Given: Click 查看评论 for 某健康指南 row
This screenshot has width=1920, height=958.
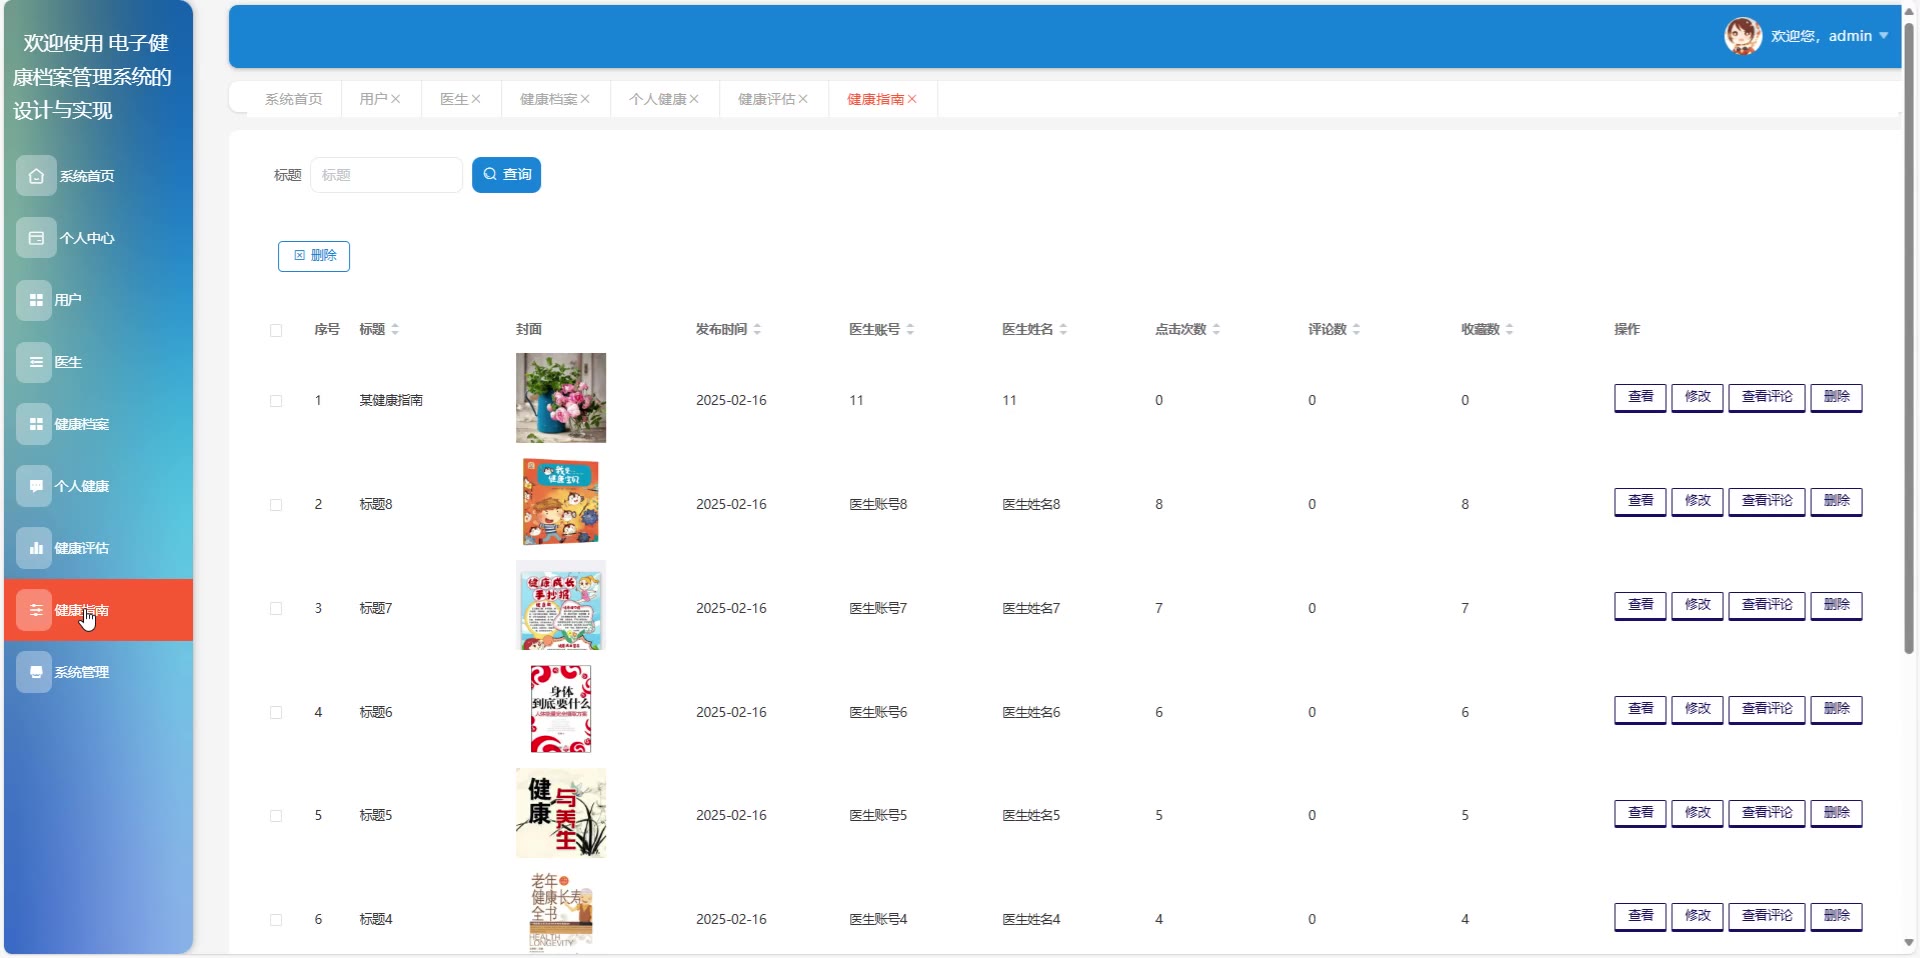Looking at the screenshot, I should click(1767, 397).
